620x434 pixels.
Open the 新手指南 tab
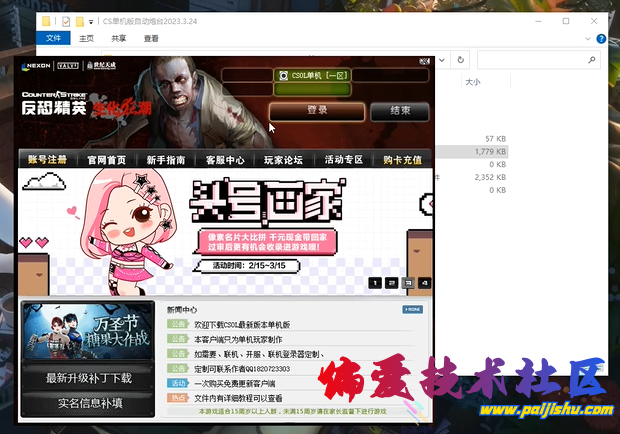pos(166,160)
